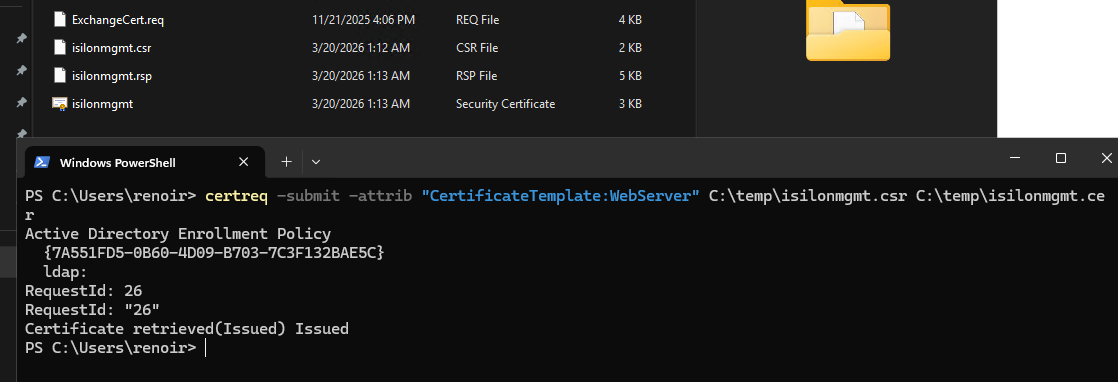The image size is (1118, 382).
Task: Click the ExchangeCert.req file name
Action: [x=118, y=20]
